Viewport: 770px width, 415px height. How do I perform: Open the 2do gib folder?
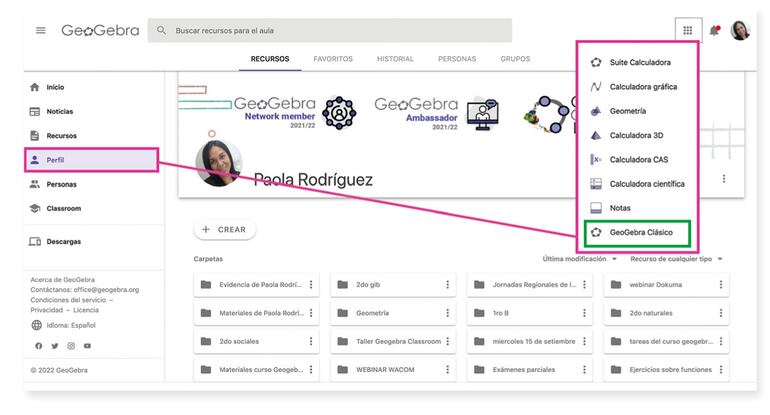tap(393, 285)
